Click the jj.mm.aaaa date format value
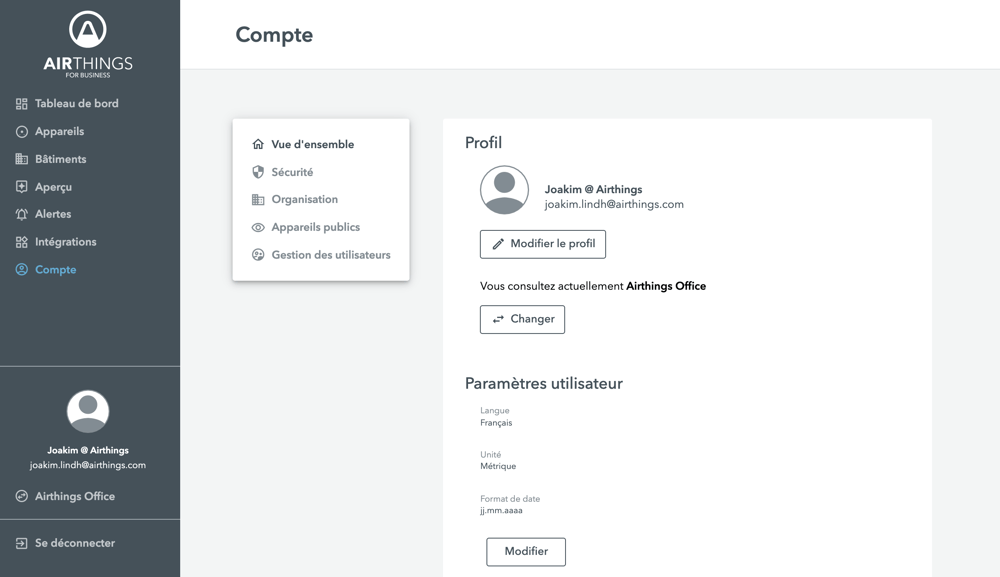The width and height of the screenshot is (1000, 577). 501,510
